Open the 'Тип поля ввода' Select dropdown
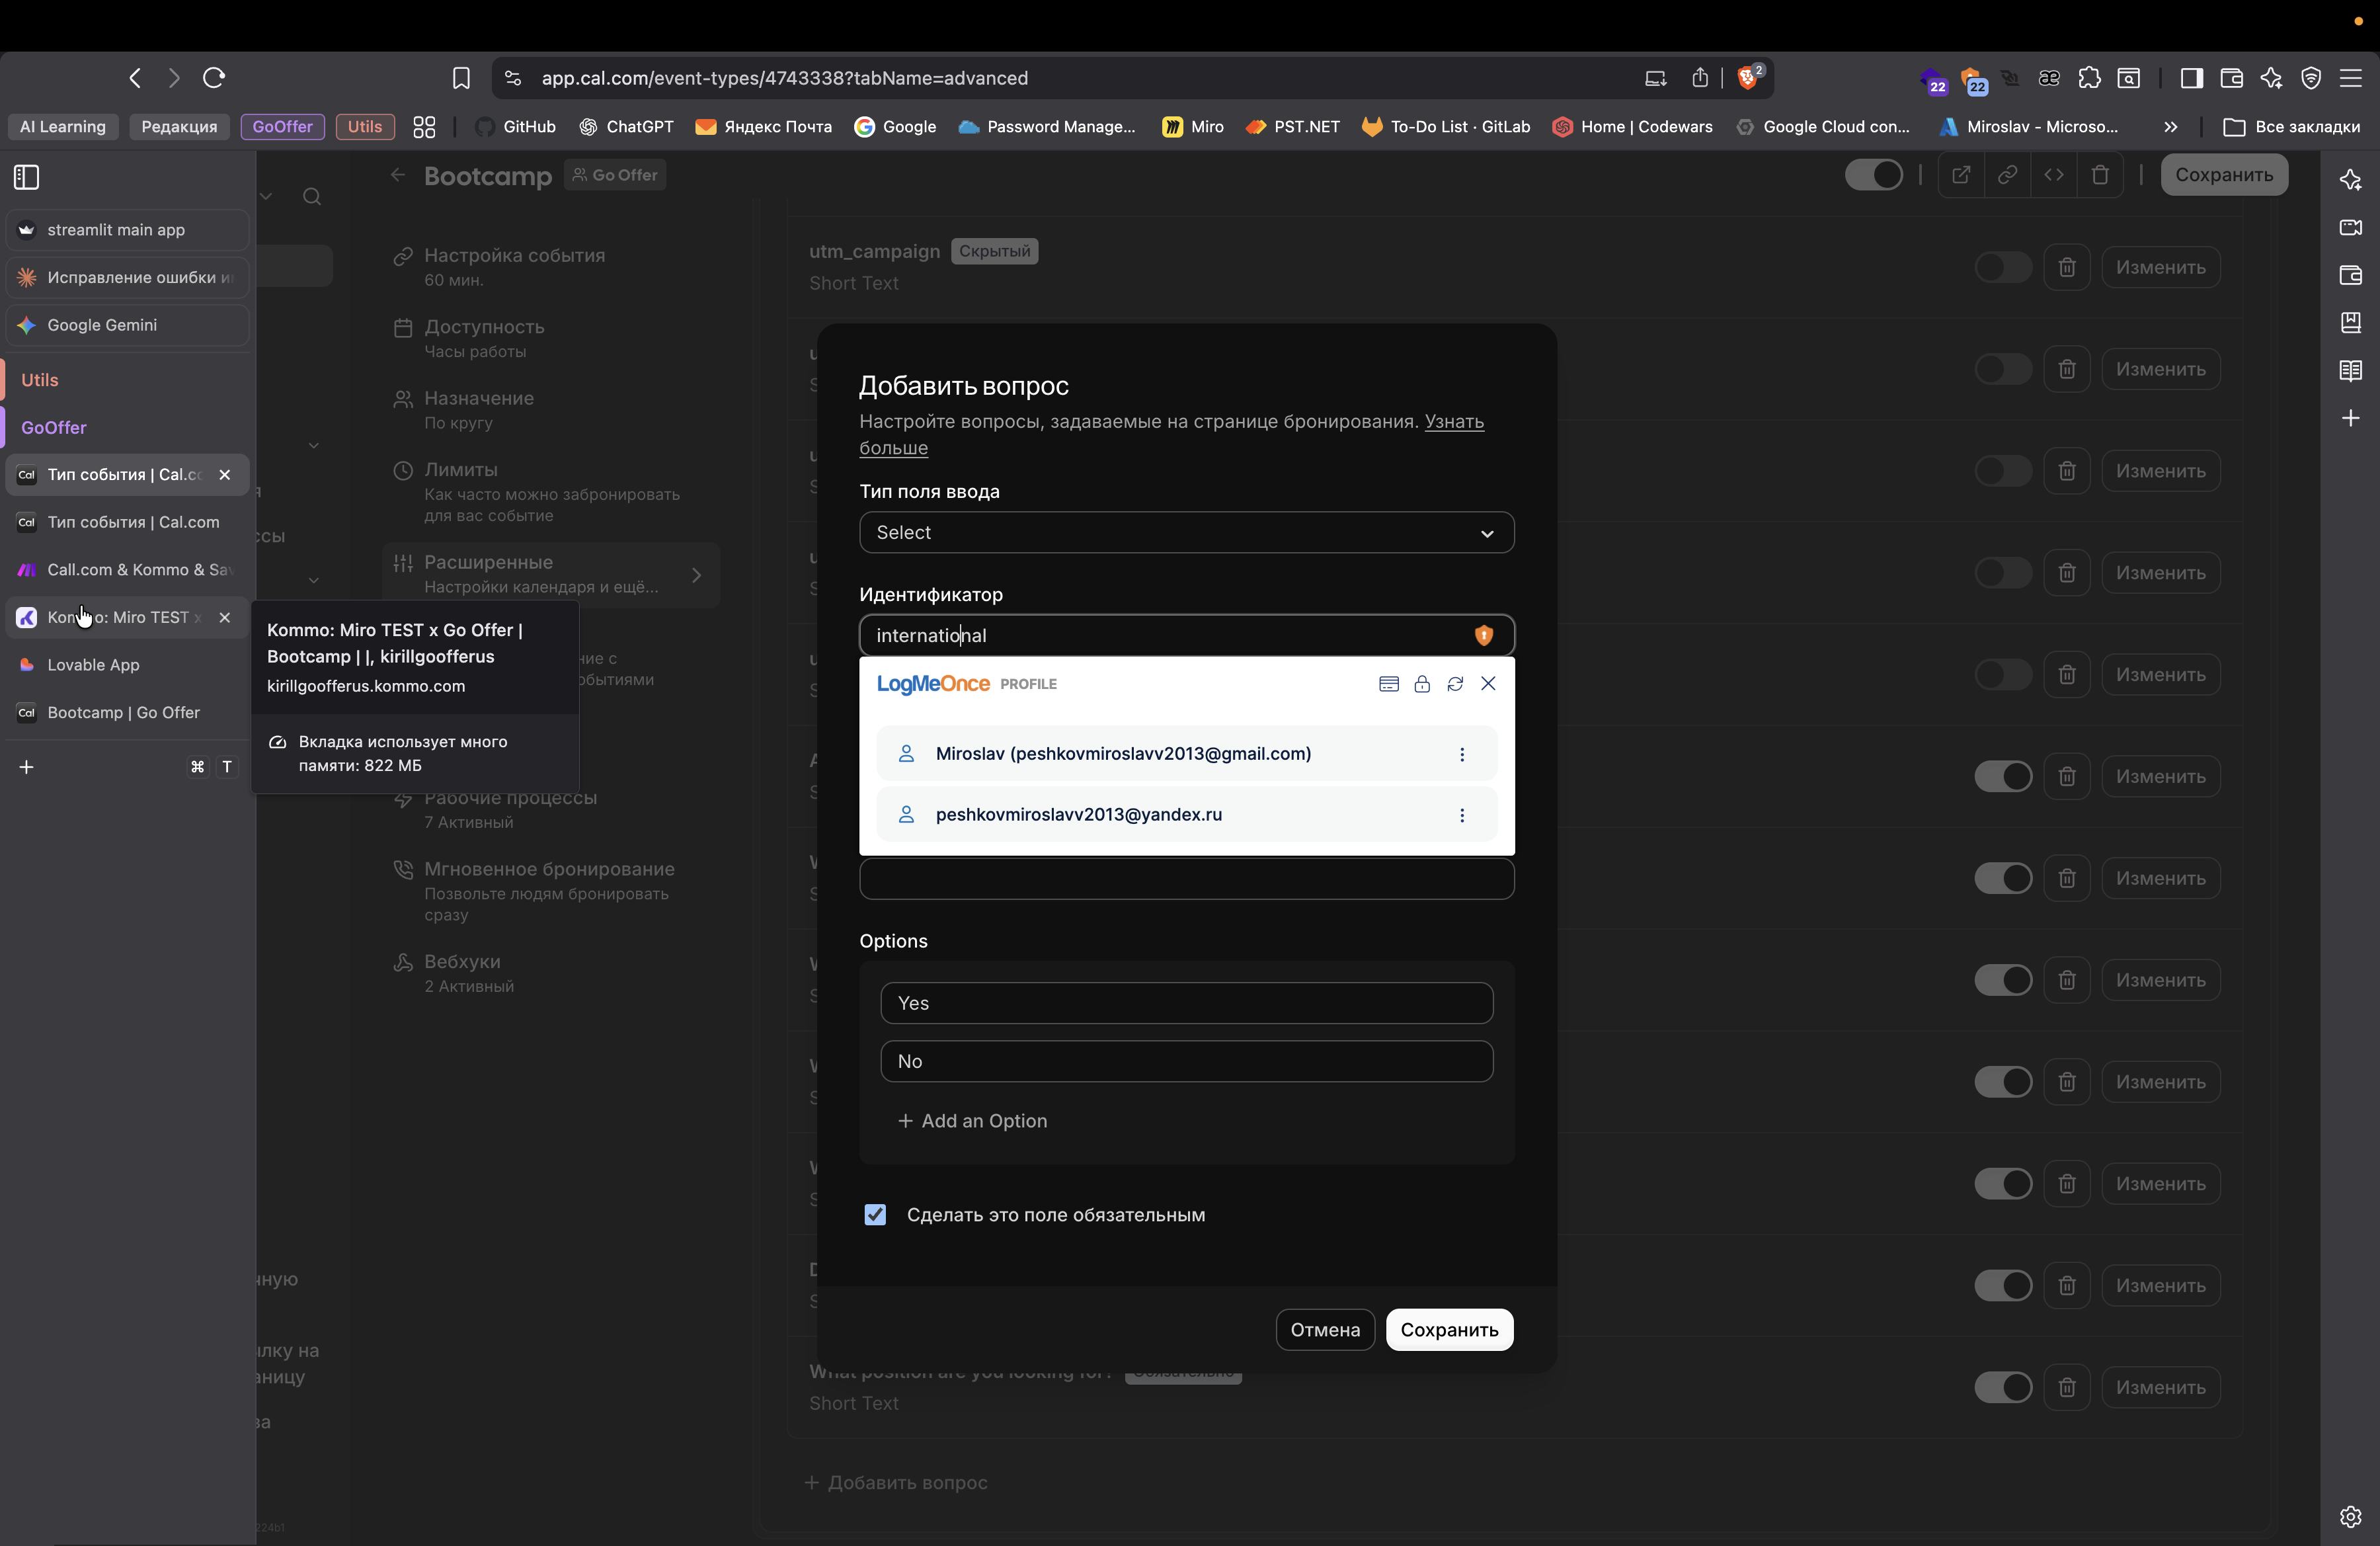Screen dimensions: 2380x1546 point(1186,532)
